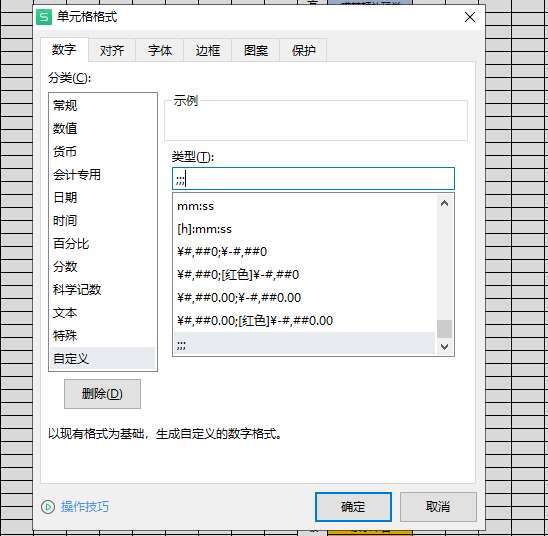Open the 边框 tab
The height and width of the screenshot is (536, 548).
(208, 50)
